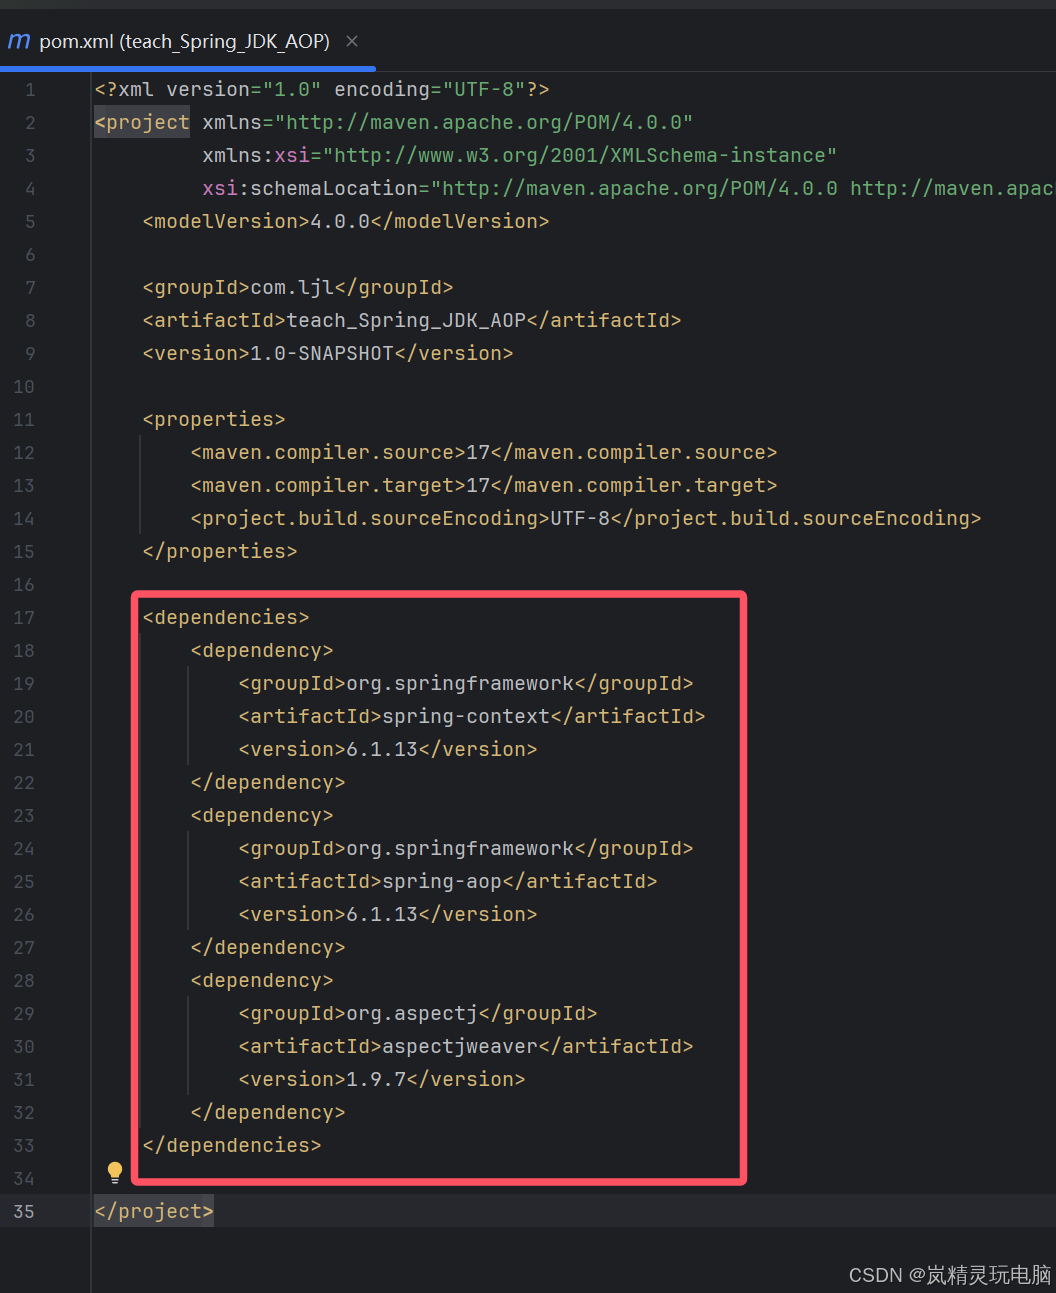
Task: Click the yellow lightbulb quick-fix icon
Action: point(115,1172)
